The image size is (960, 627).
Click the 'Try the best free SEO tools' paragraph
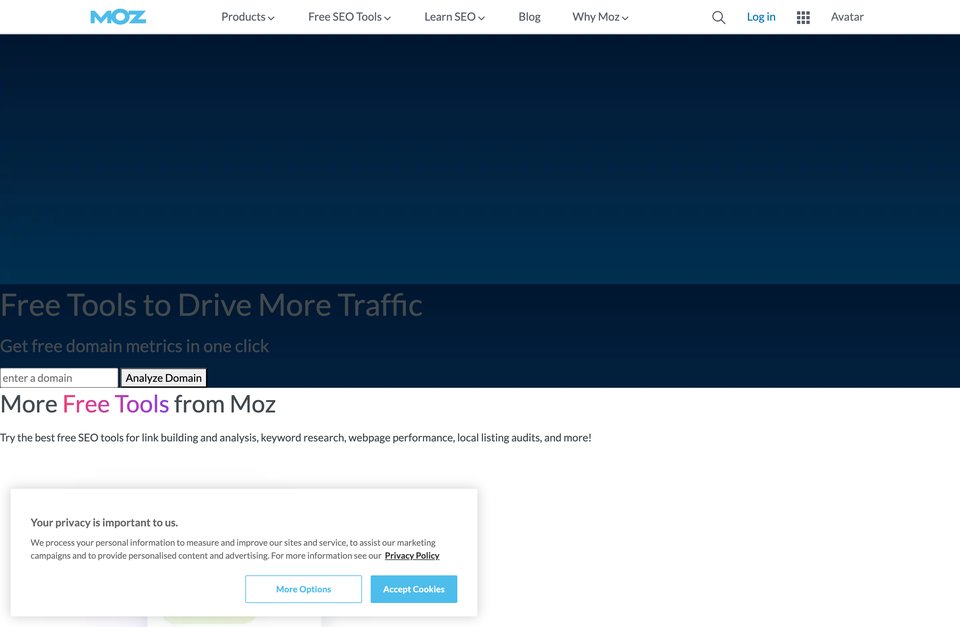coord(296,438)
